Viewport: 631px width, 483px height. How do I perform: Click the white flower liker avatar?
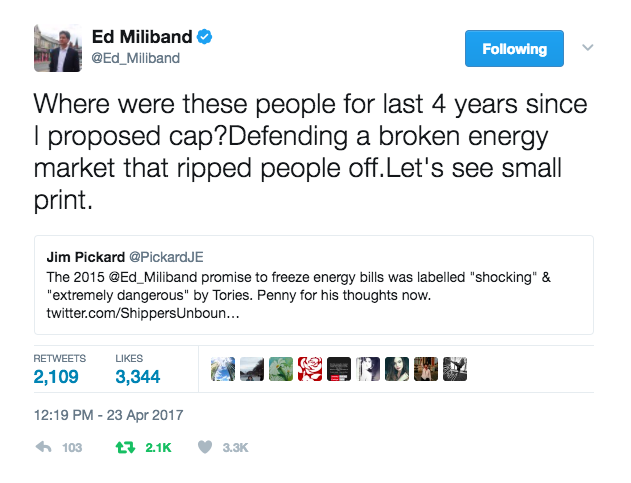coord(281,369)
